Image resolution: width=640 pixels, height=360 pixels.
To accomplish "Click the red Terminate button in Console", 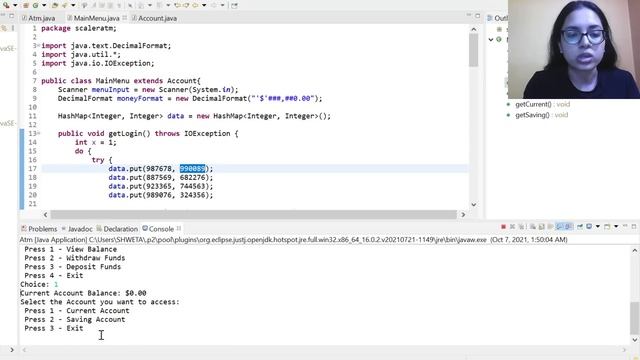I will (503, 227).
